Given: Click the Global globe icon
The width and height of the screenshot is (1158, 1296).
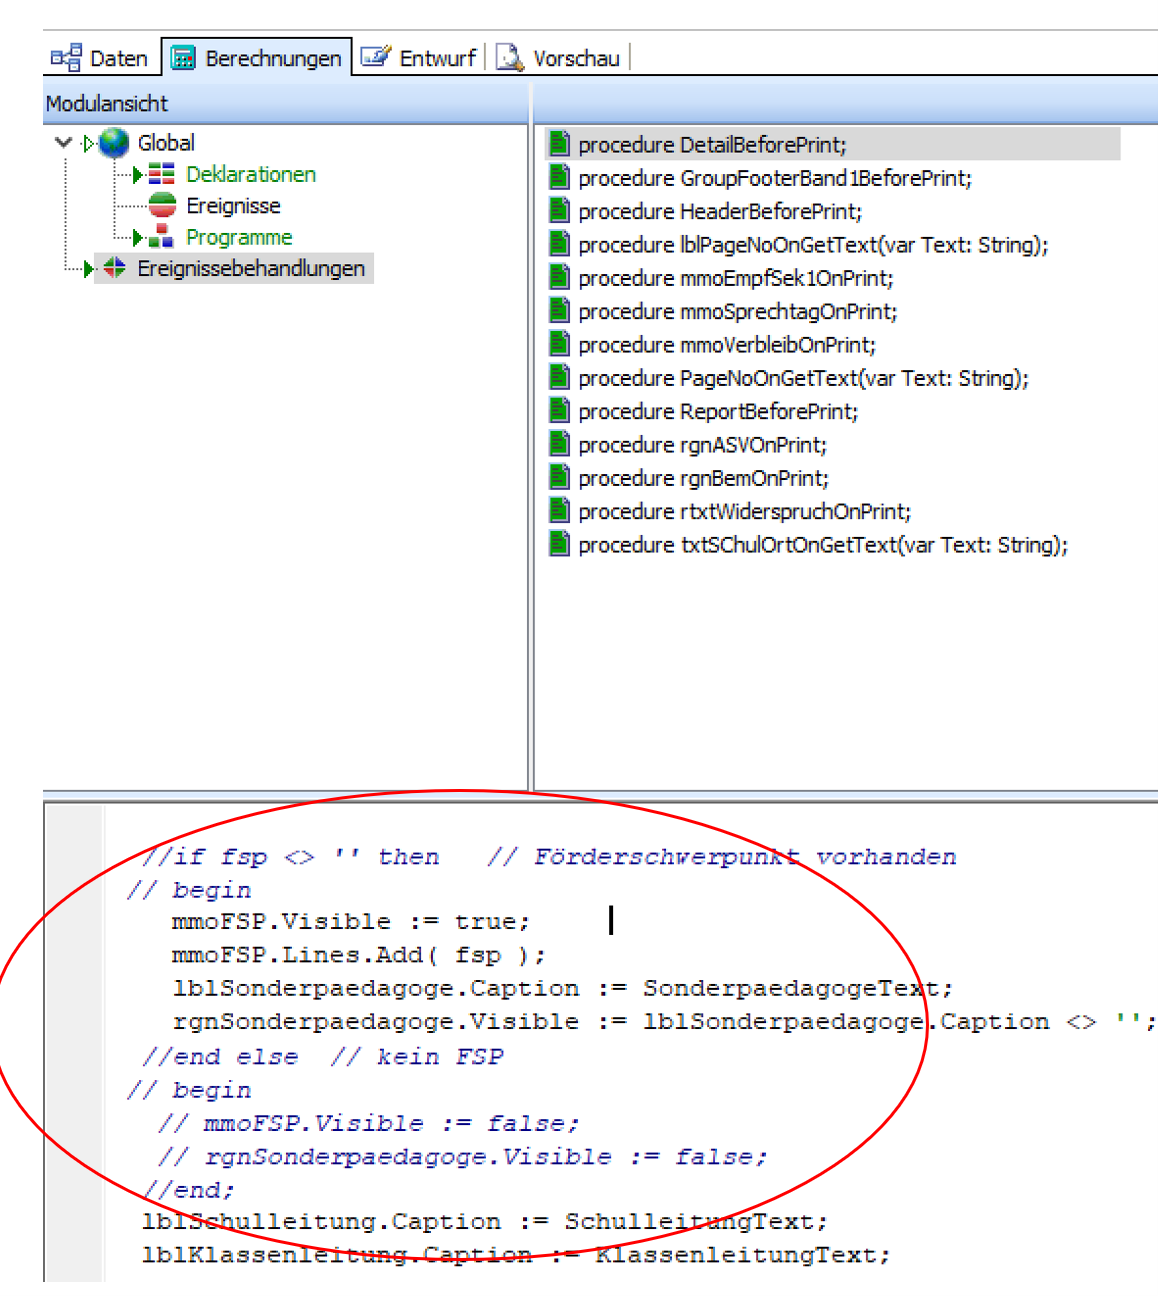Looking at the screenshot, I should (114, 143).
